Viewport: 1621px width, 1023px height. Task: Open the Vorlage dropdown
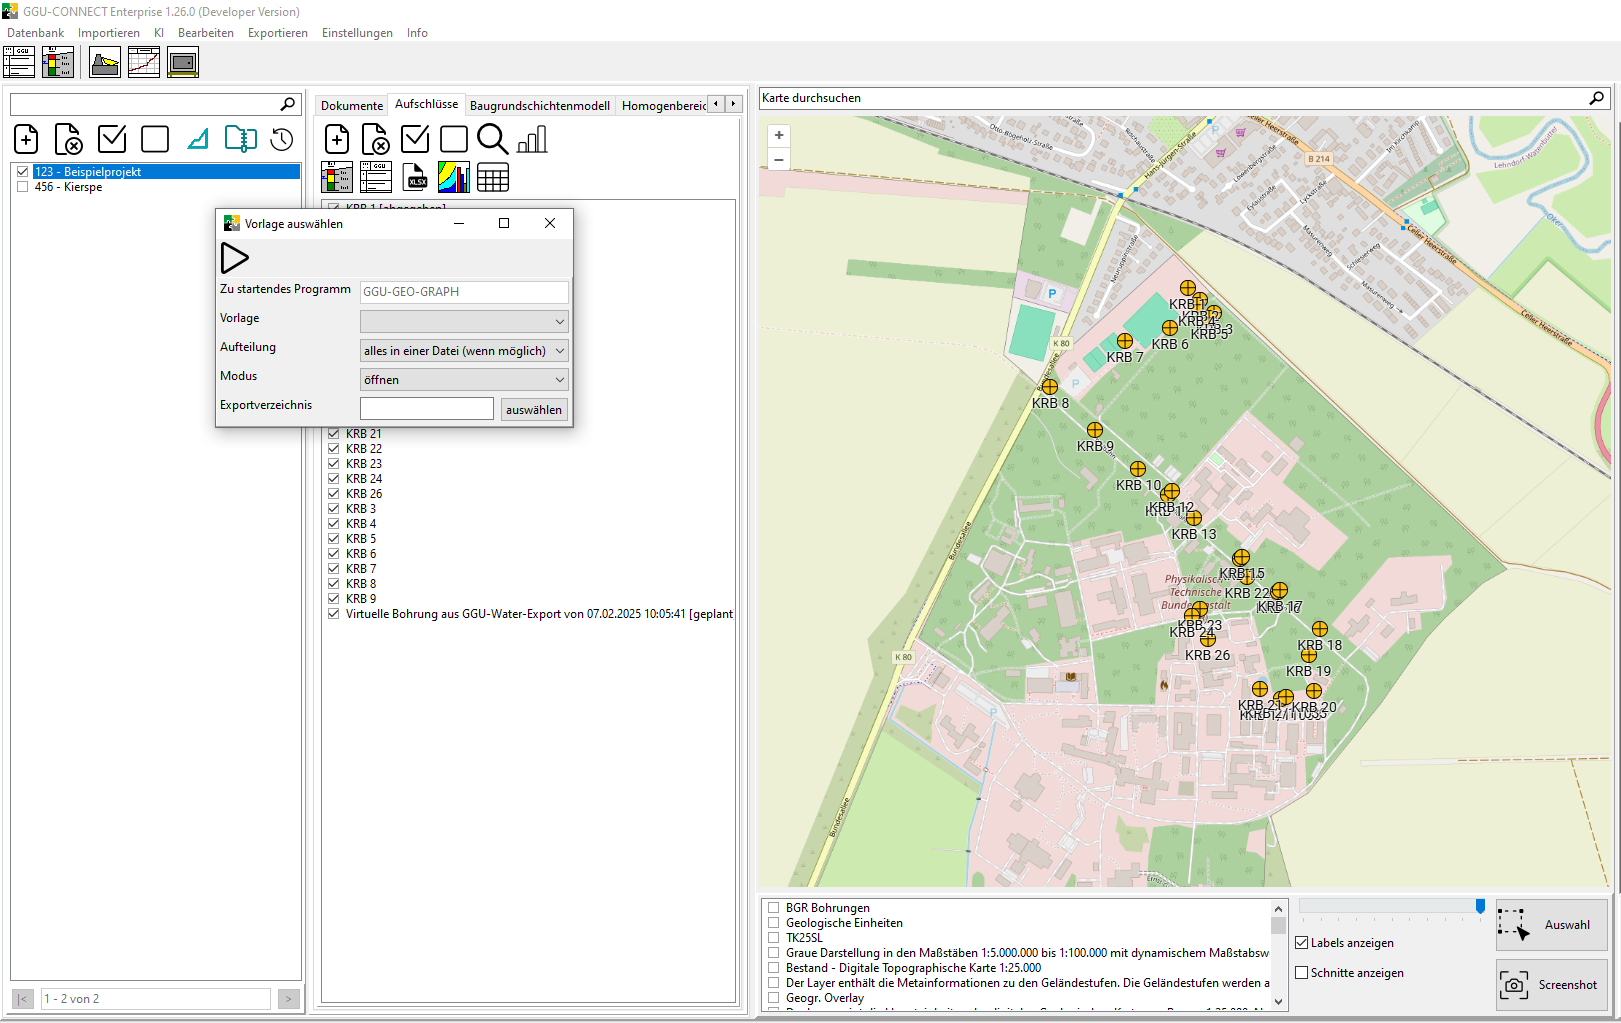[464, 321]
